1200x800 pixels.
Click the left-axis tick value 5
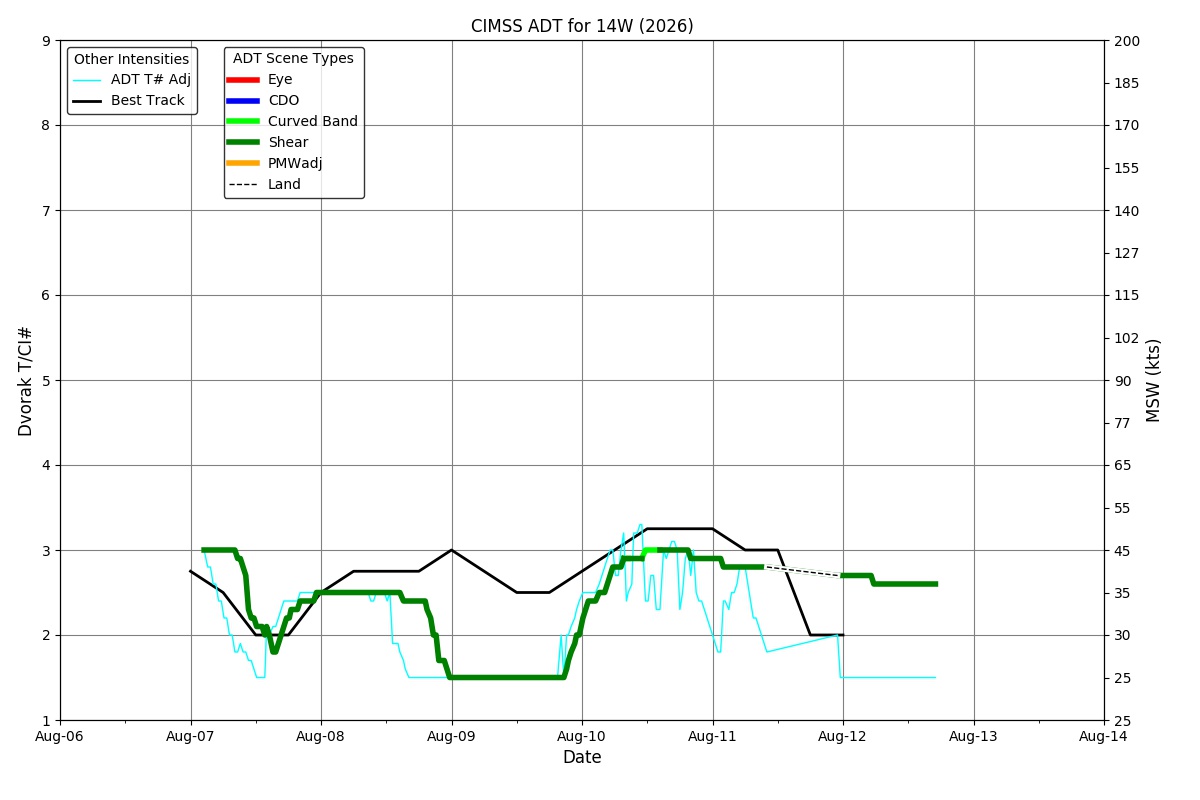(x=46, y=381)
